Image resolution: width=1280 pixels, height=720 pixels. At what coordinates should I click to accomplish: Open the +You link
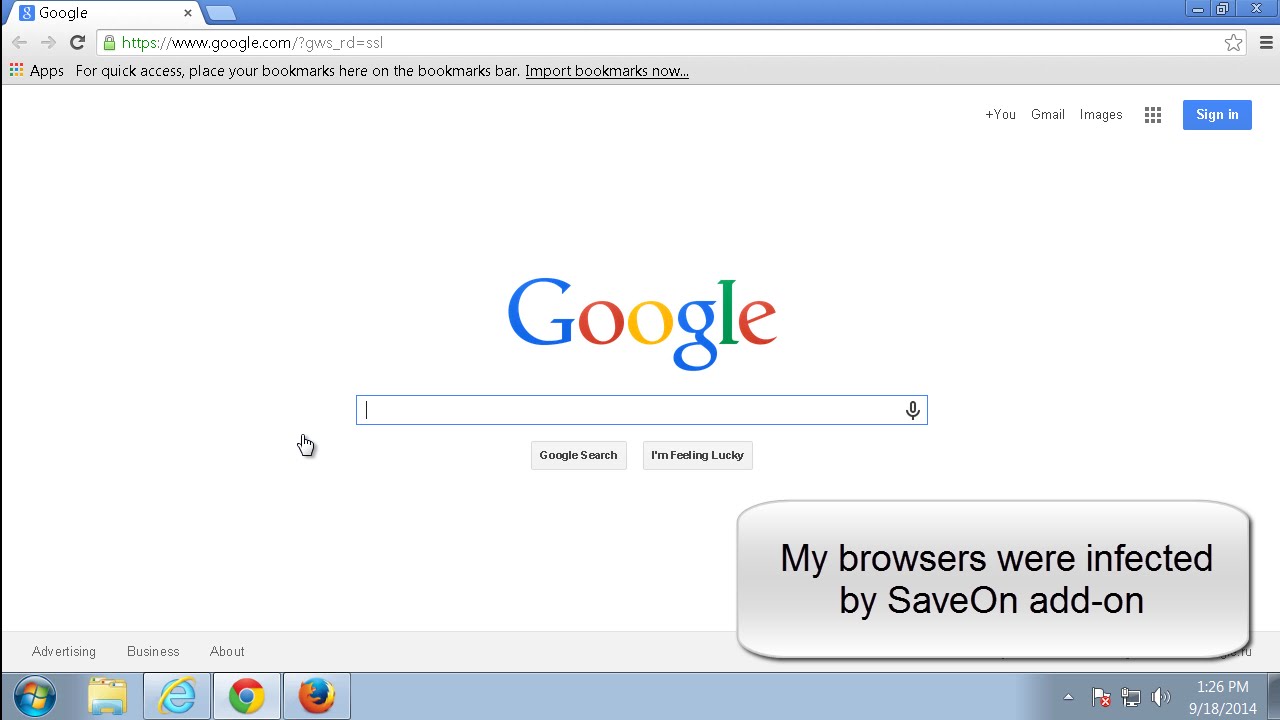coord(1000,115)
